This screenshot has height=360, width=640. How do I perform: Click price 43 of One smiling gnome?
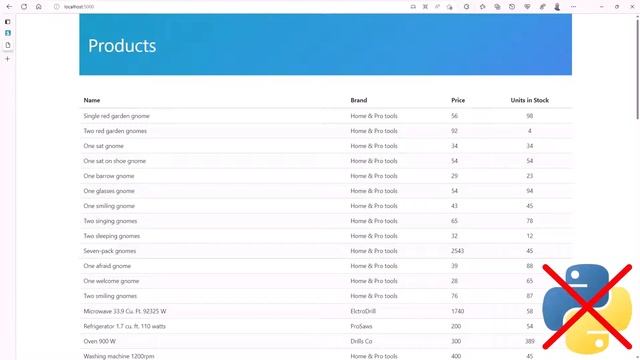[454, 206]
